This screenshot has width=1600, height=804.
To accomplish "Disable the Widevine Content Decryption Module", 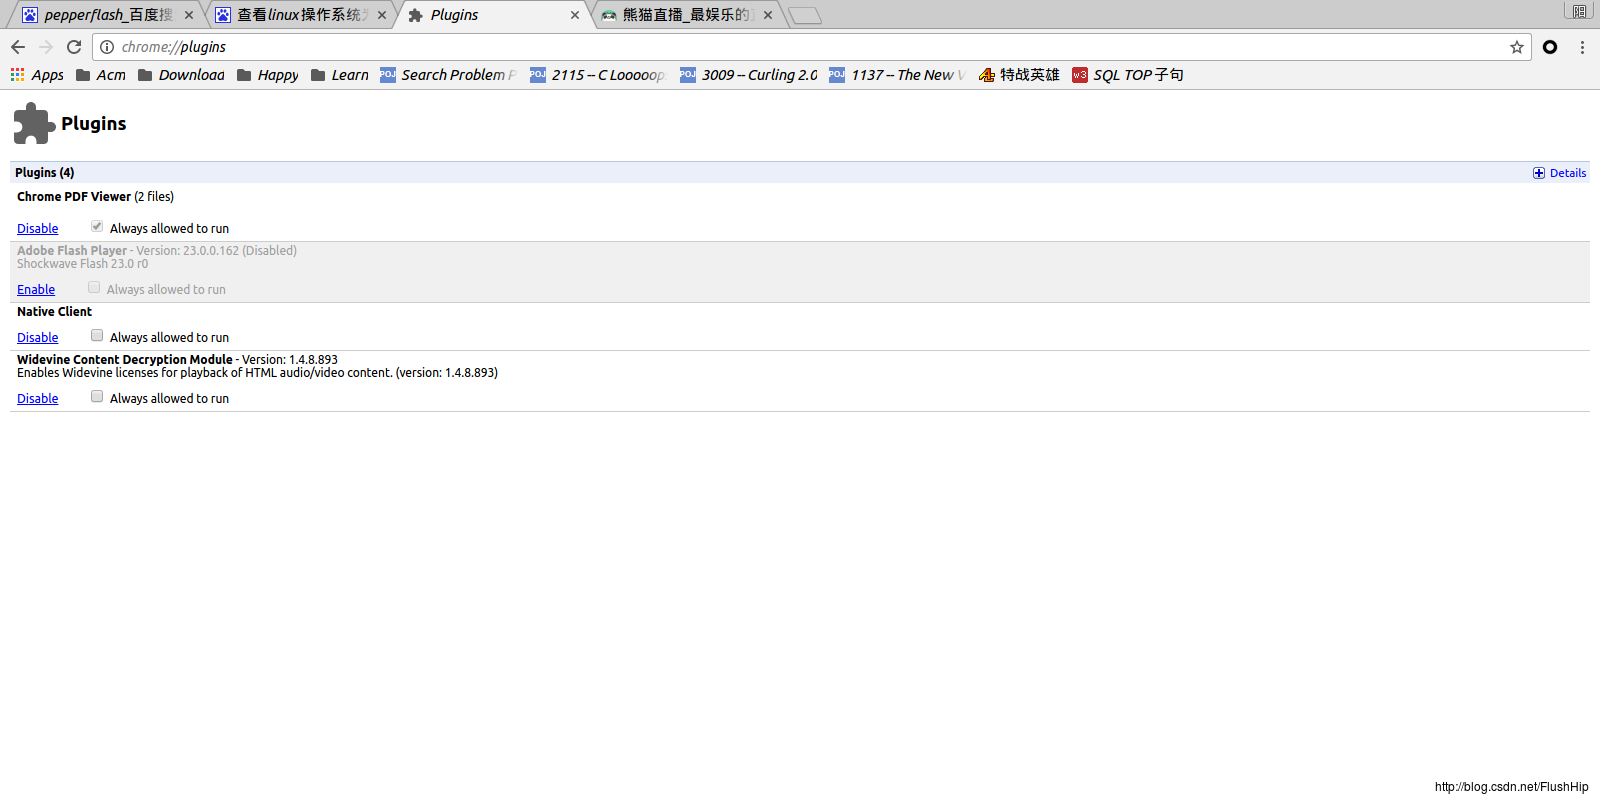I will 38,399.
